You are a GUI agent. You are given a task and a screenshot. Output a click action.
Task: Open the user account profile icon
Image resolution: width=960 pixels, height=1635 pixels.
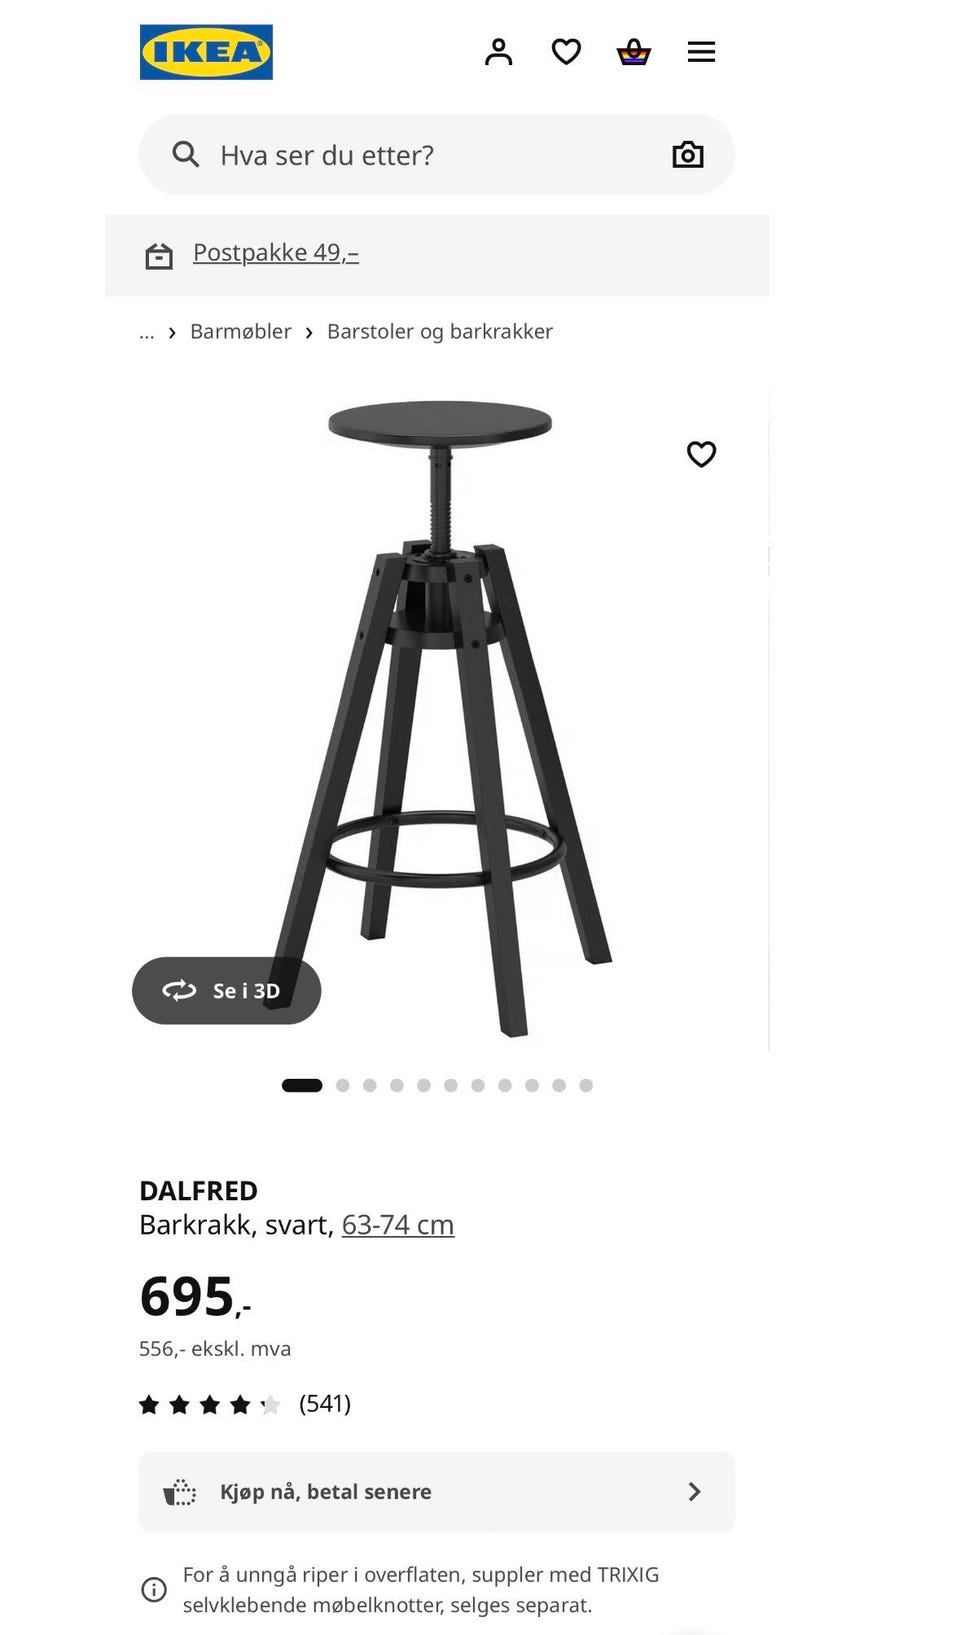[498, 52]
